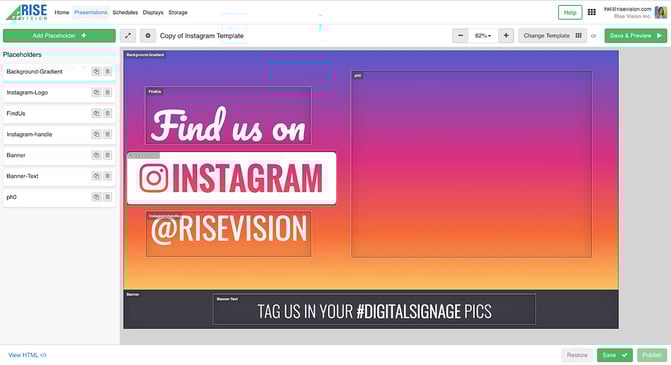Open the Displays menu

click(153, 12)
